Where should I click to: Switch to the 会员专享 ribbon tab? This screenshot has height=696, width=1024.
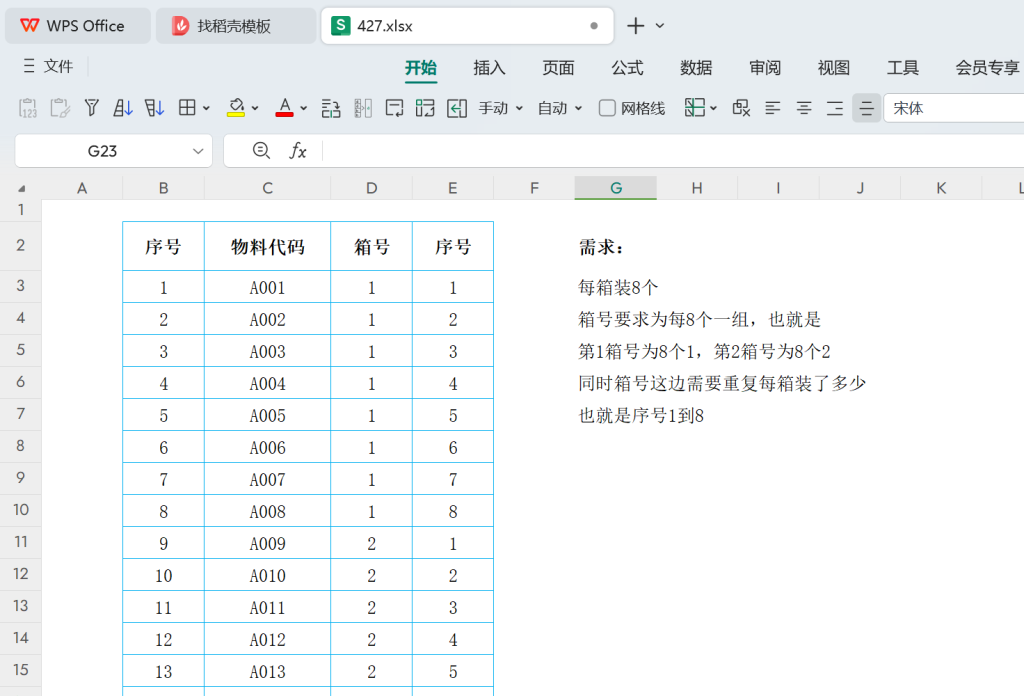(x=987, y=68)
